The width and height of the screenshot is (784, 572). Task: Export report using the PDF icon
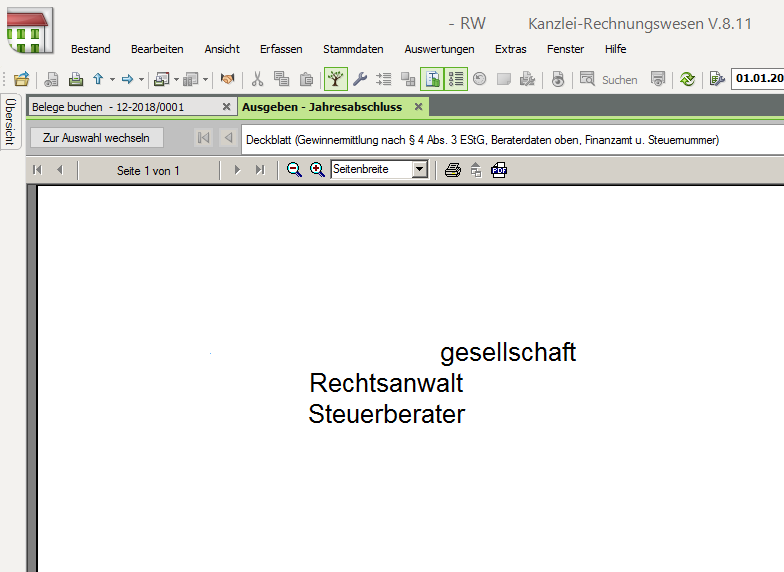pyautogui.click(x=499, y=170)
